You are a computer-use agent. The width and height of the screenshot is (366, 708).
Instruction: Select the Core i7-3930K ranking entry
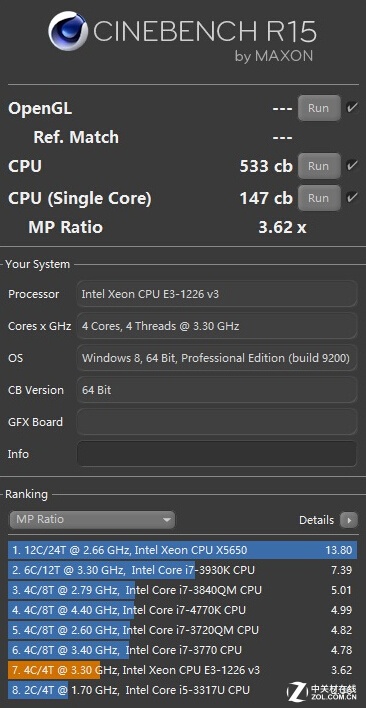pos(182,570)
